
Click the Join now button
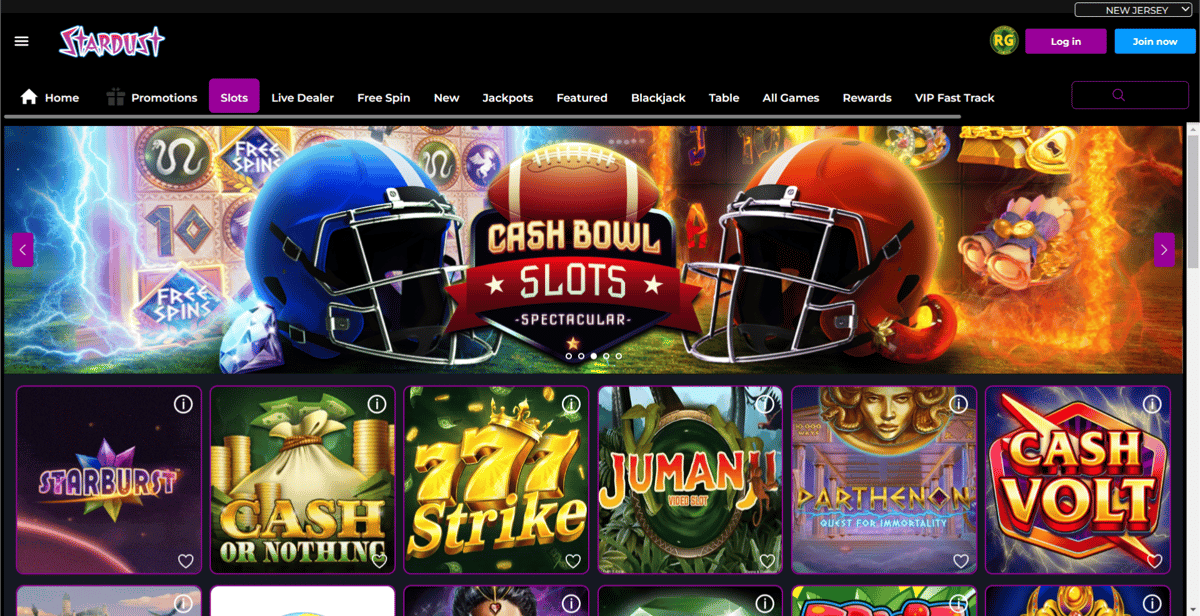(x=1155, y=41)
